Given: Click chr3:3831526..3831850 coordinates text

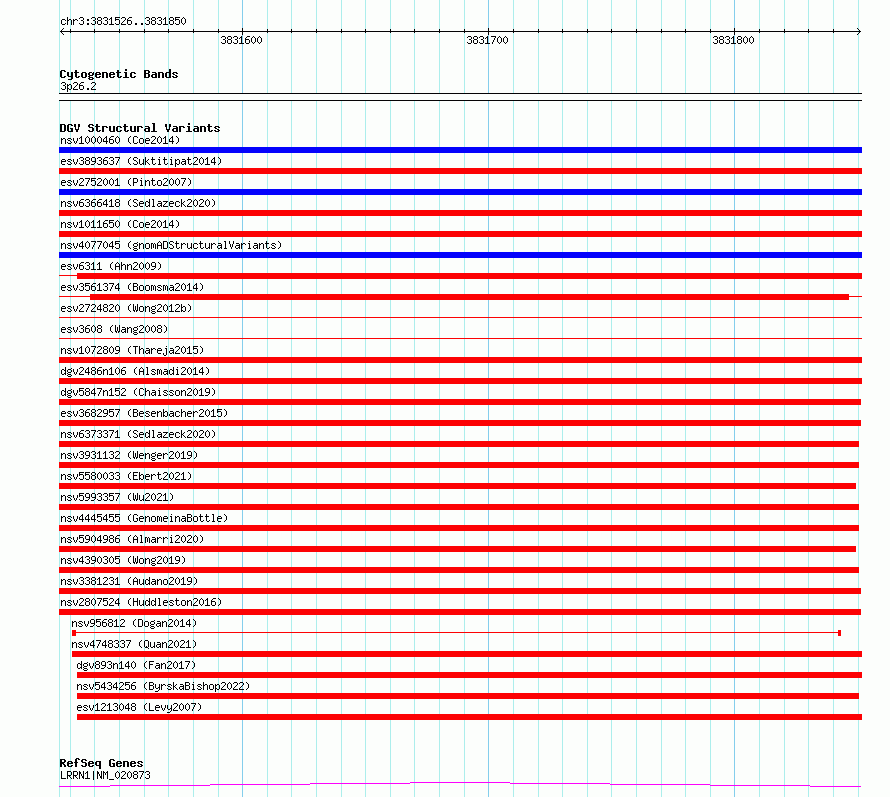Looking at the screenshot, I should pos(123,21).
